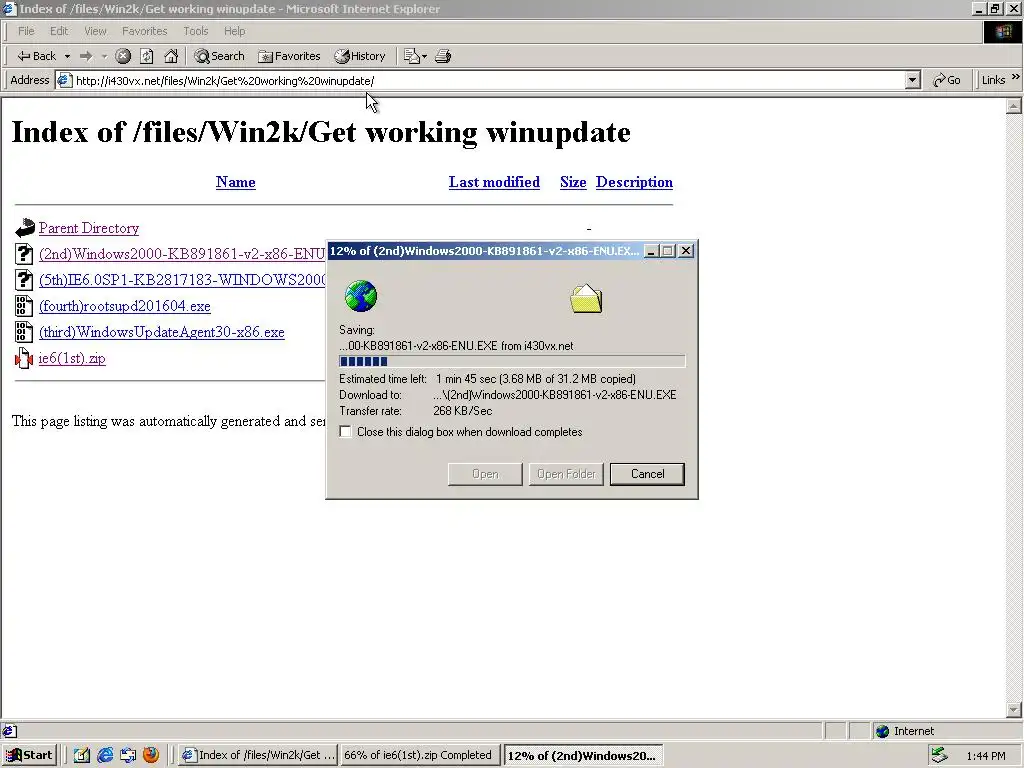Open the Search pane from the toolbar
The image size is (1024, 768).
(219, 56)
